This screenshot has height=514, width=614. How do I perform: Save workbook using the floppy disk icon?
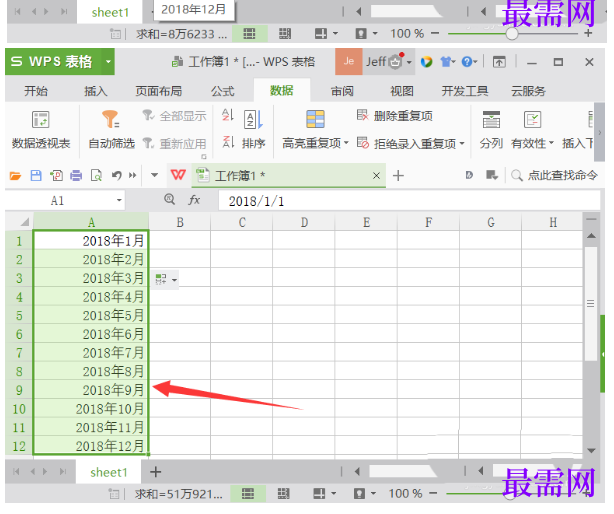(x=36, y=176)
